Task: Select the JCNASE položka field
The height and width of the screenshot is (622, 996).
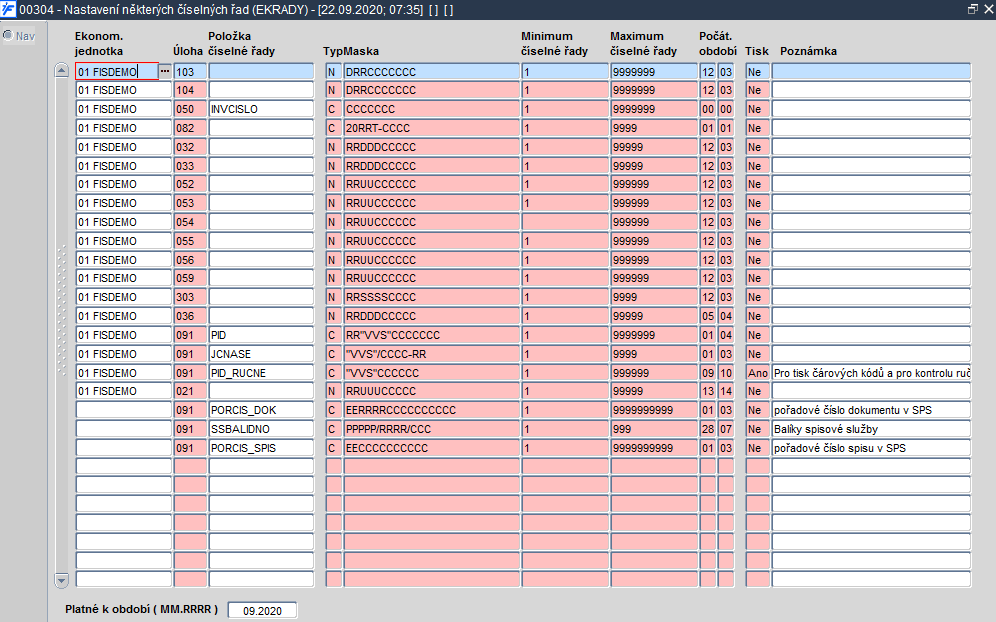Action: click(x=261, y=354)
